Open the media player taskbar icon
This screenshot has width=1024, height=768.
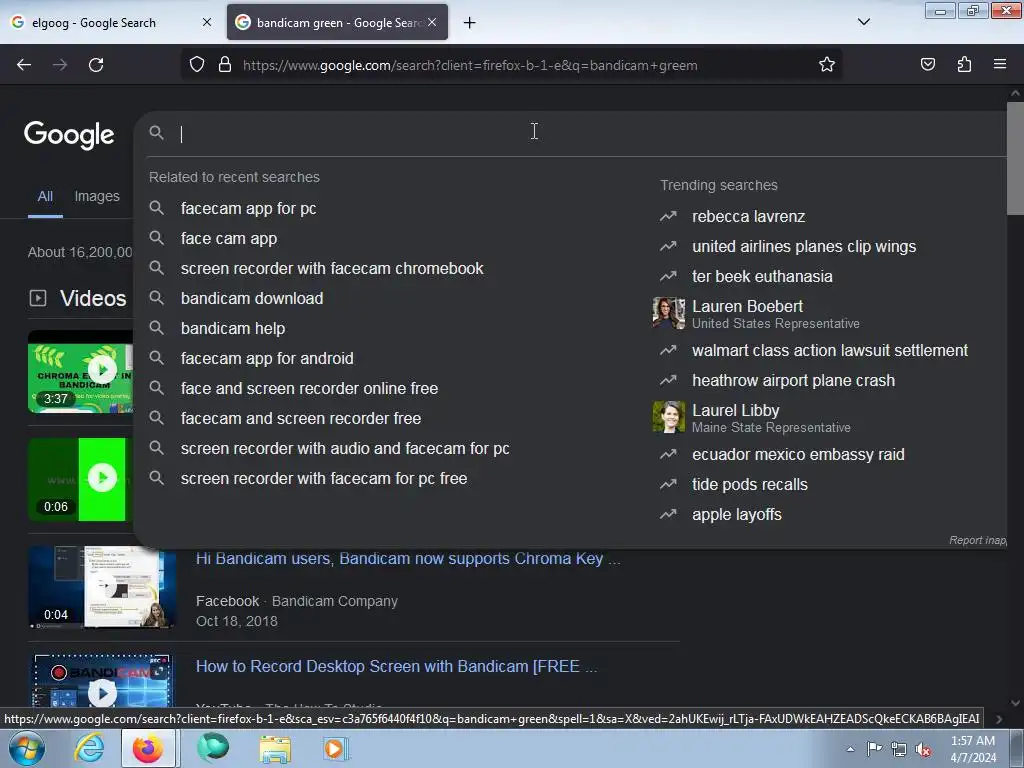pyautogui.click(x=336, y=748)
